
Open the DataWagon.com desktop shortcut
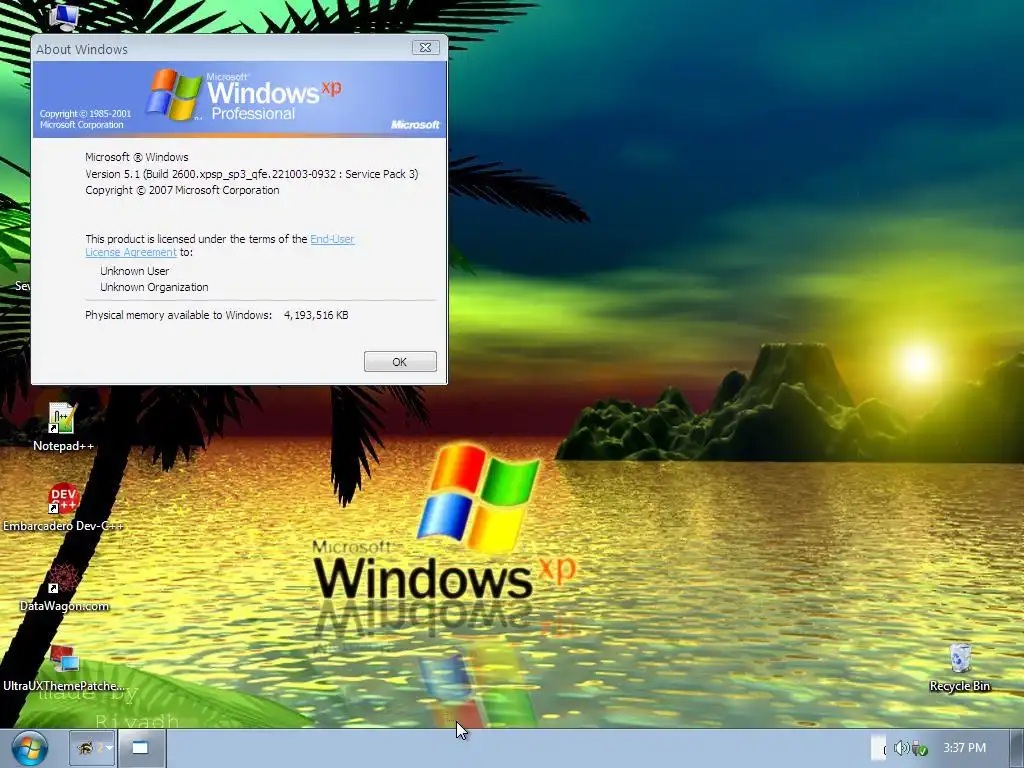click(x=63, y=588)
